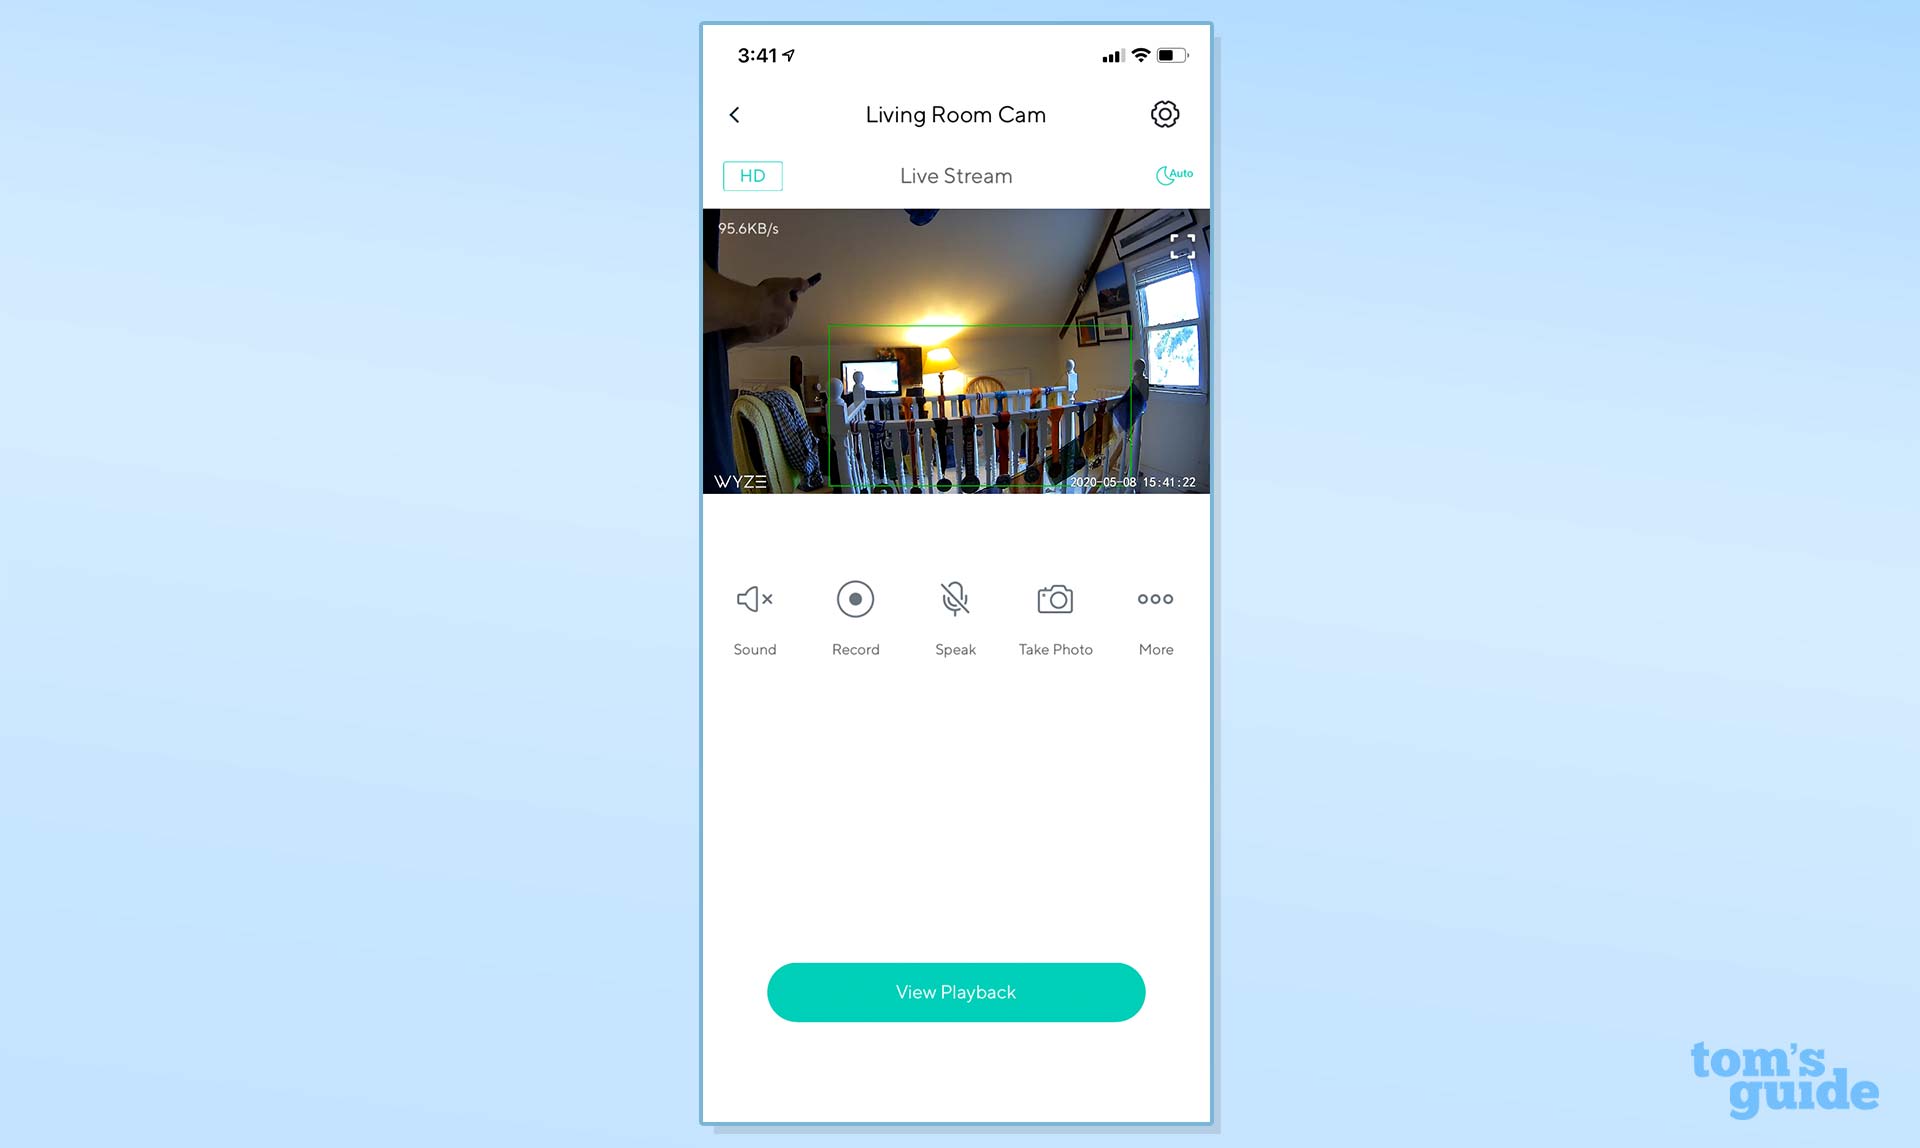Tap the settings gear for Living Room Cam
The width and height of the screenshot is (1920, 1148).
pyautogui.click(x=1166, y=115)
